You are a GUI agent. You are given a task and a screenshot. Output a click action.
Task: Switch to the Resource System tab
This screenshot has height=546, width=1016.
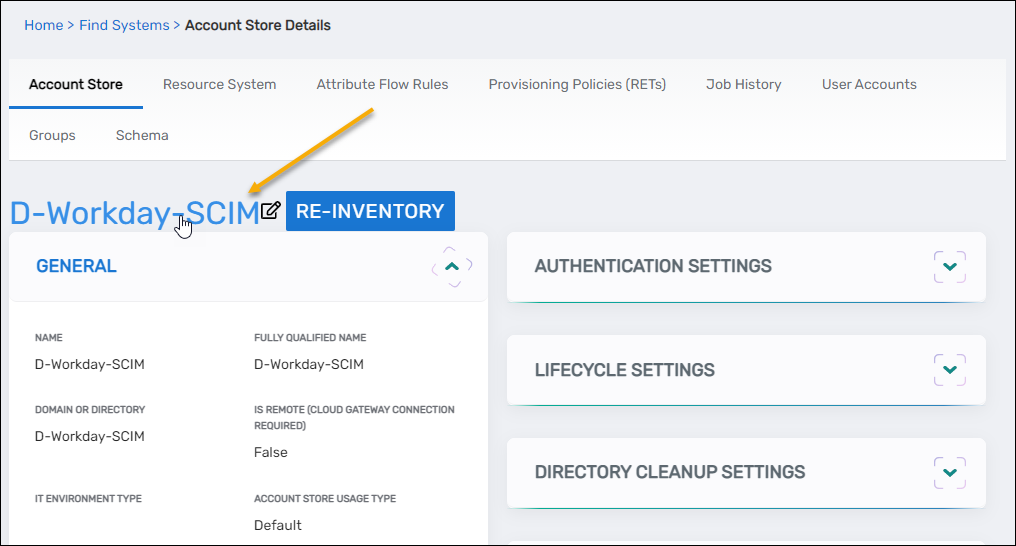219,84
